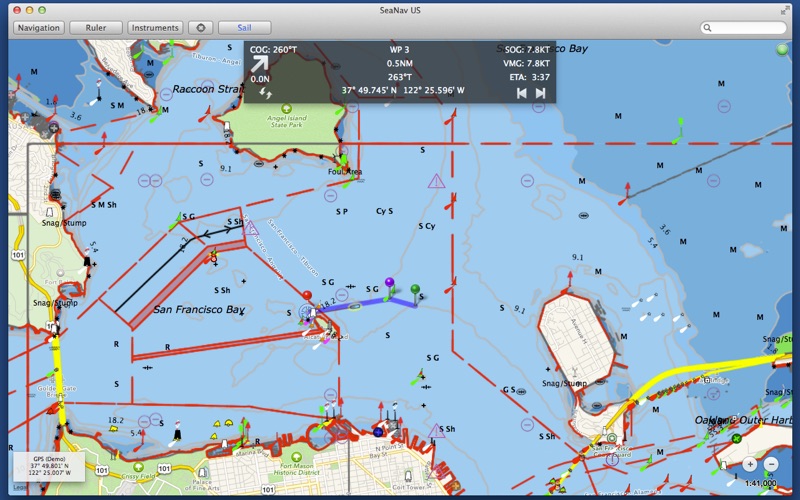Open the Instruments panel button
This screenshot has height=500, width=800.
155,28
